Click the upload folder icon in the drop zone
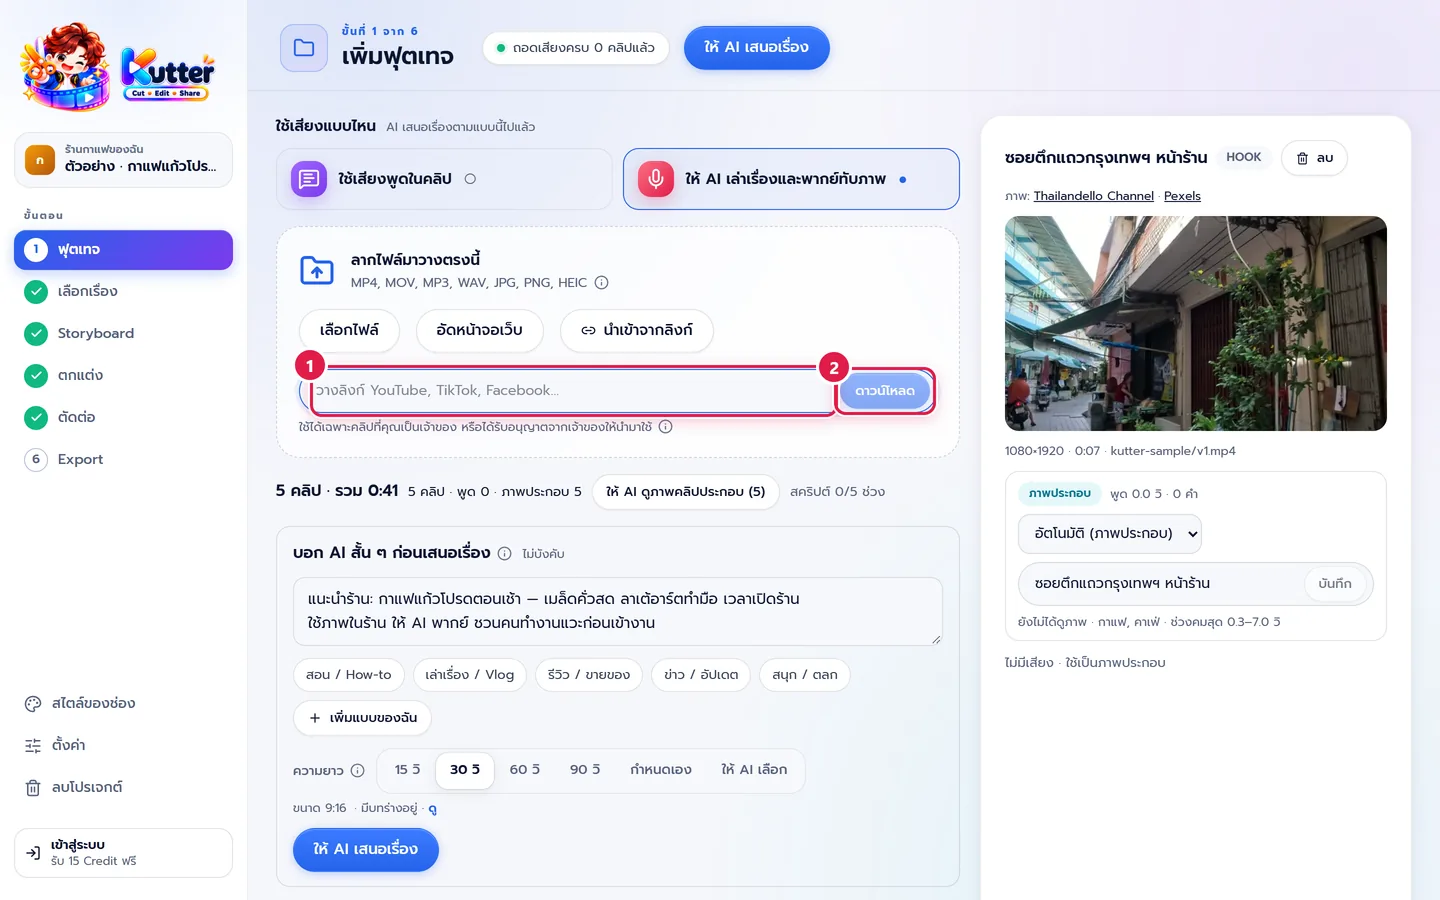Screen dimensions: 1440x900 coord(317,270)
